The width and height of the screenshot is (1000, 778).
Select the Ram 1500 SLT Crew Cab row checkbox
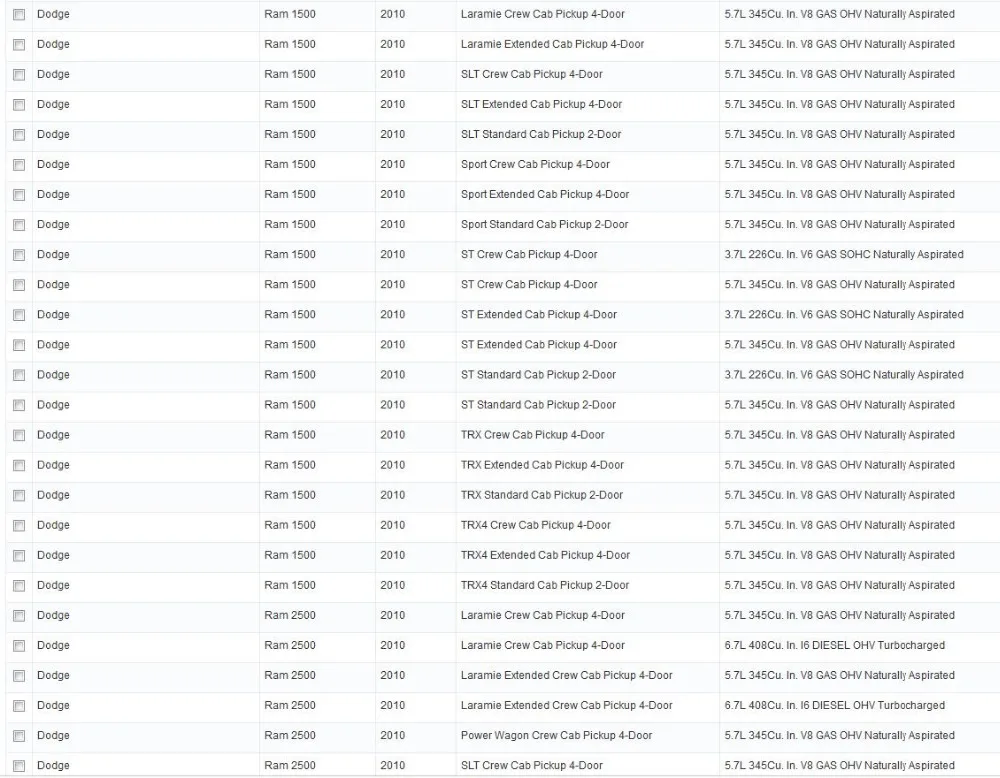(19, 75)
